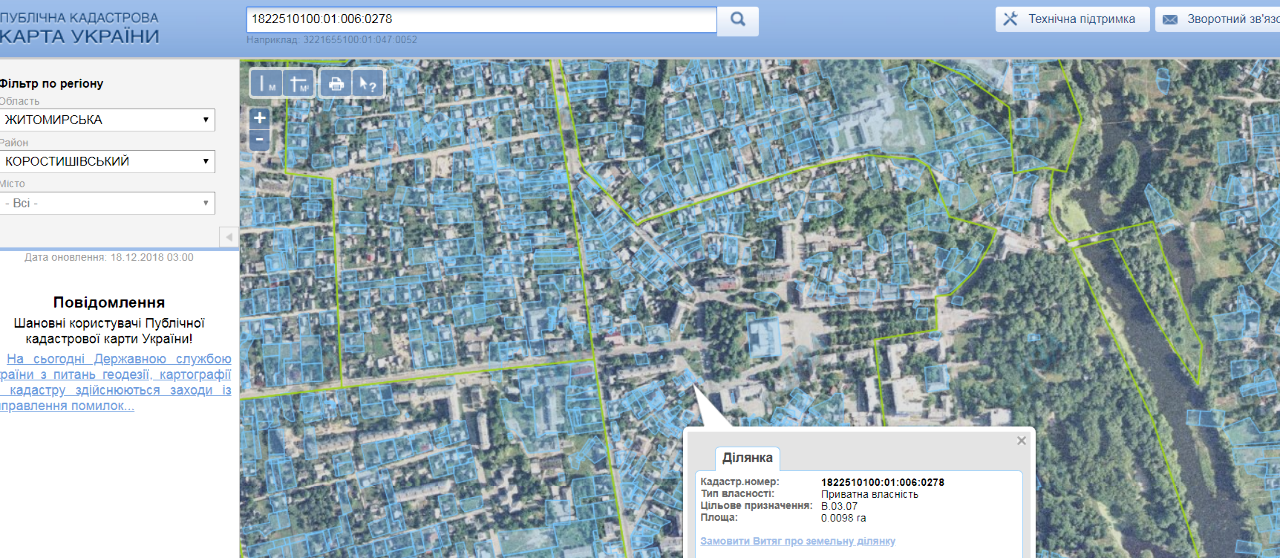This screenshot has height=558, width=1280.
Task: Open the Район dropdown showing КОРОСТИШІВСЬКИЙ
Action: point(107,161)
